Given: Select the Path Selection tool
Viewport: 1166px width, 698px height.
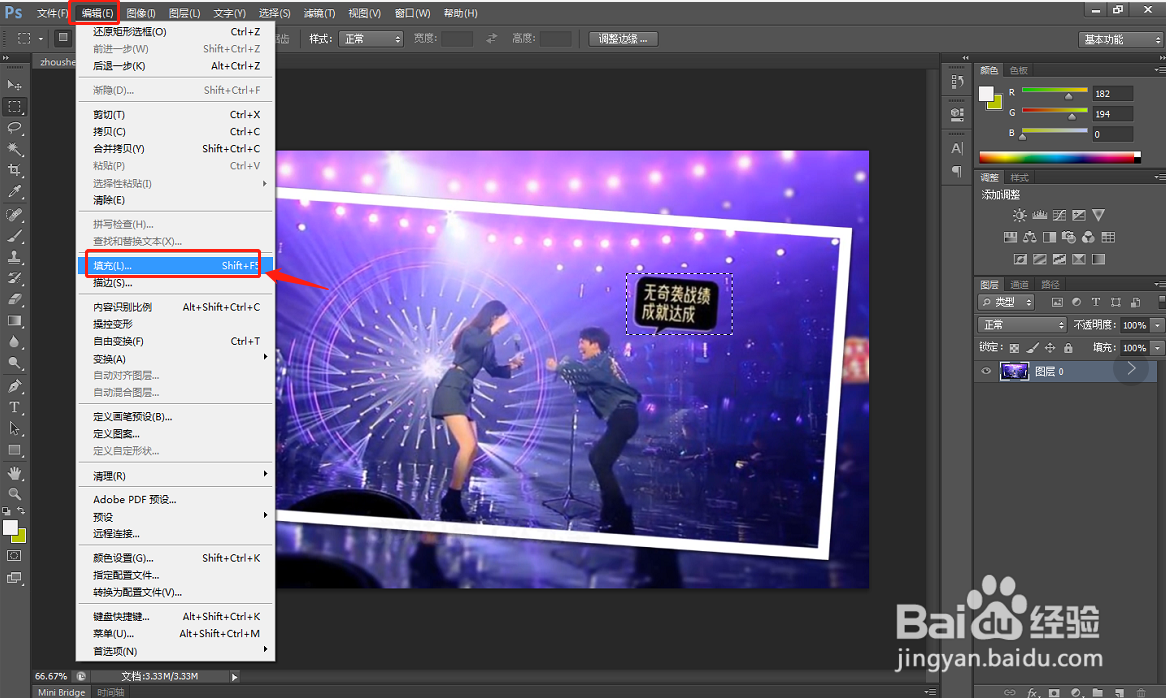Looking at the screenshot, I should point(14,429).
